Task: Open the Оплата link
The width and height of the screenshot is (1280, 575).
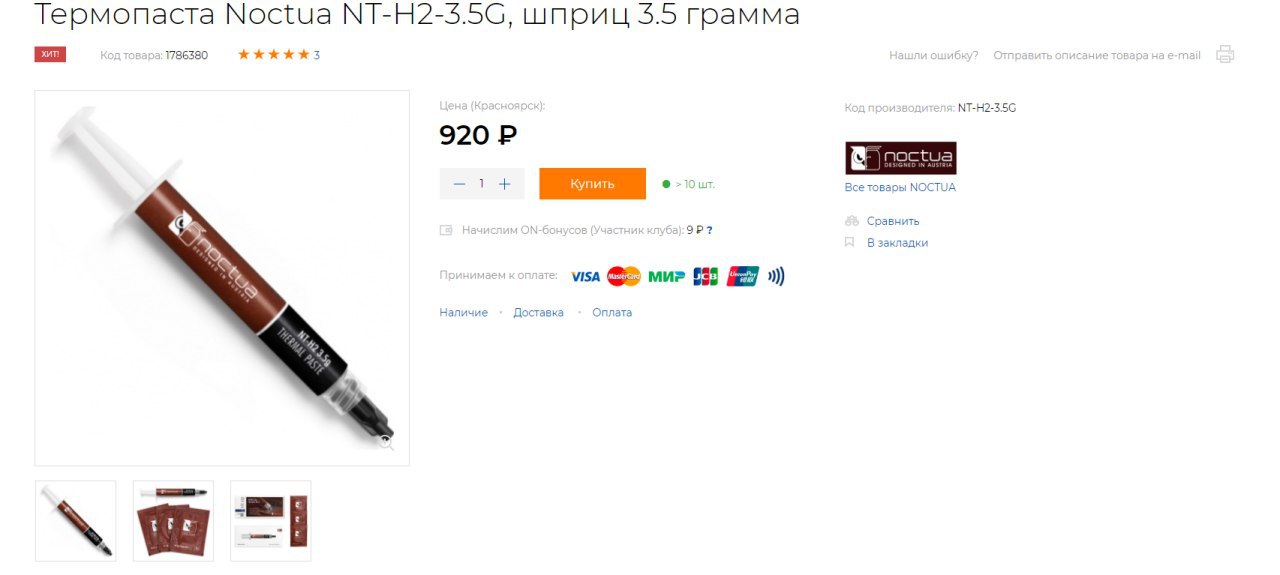Action: point(612,312)
